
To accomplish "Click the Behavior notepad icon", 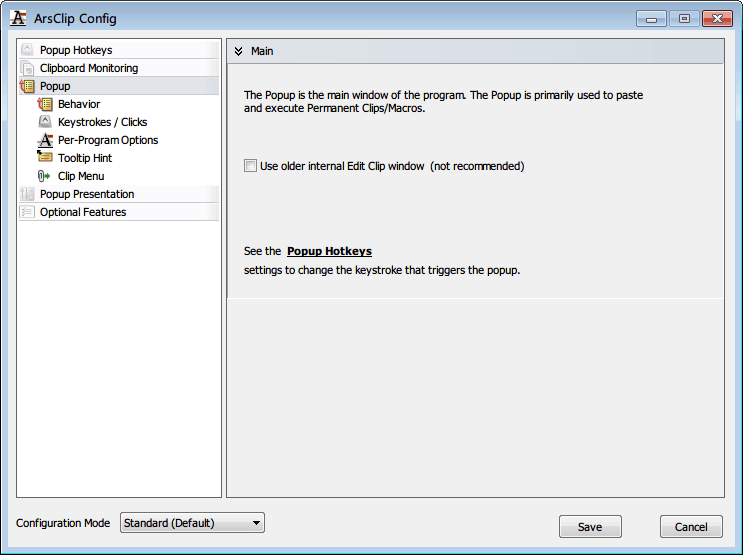I will pyautogui.click(x=45, y=104).
